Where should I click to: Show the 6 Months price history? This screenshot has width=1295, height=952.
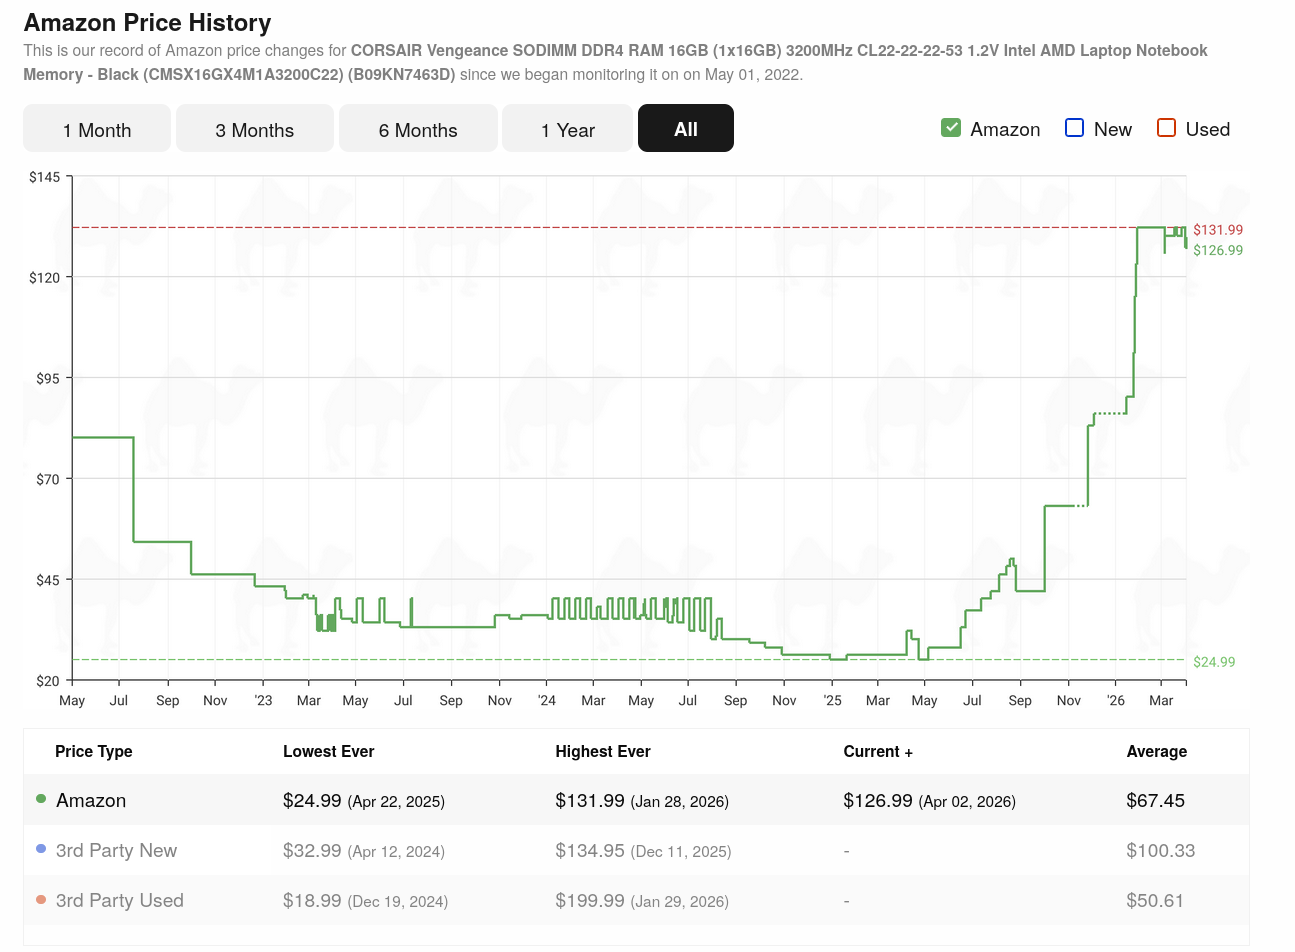[x=418, y=129]
